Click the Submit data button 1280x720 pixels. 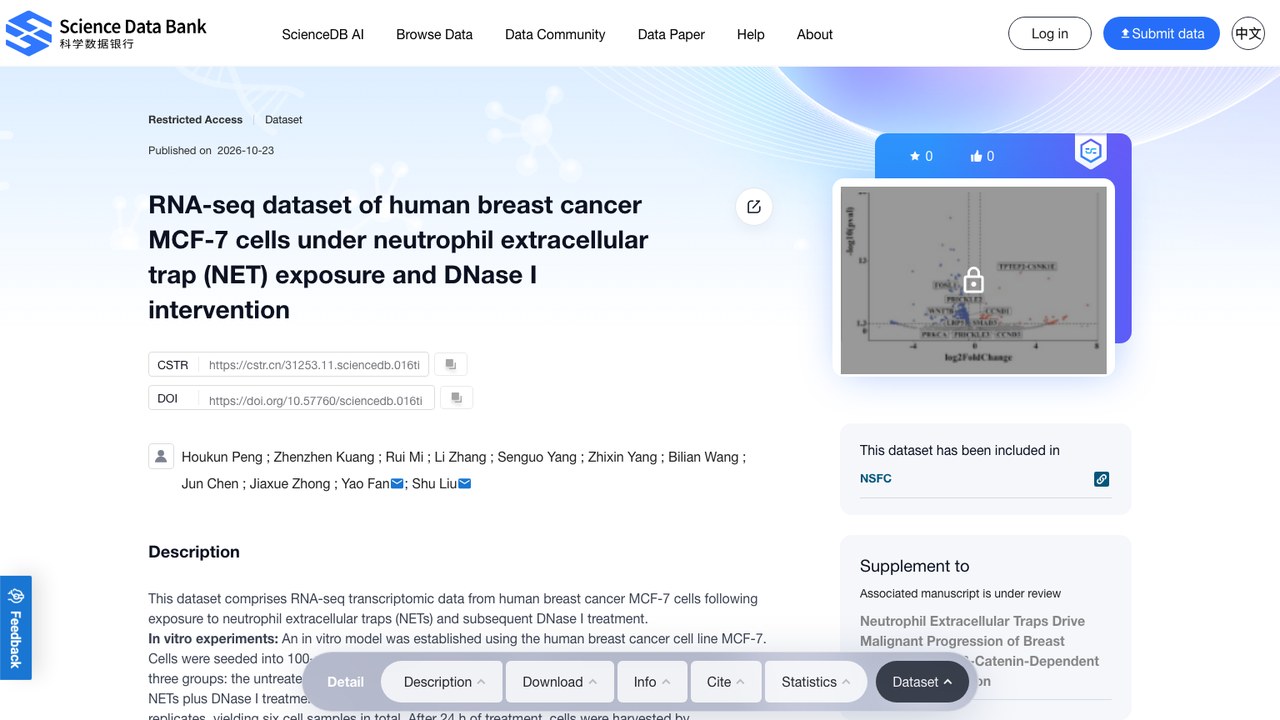(1162, 33)
